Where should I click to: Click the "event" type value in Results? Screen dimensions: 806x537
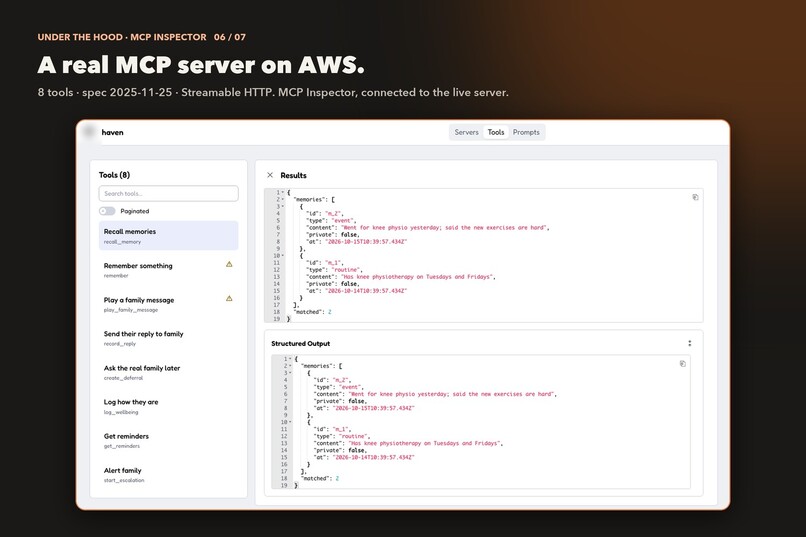[343, 220]
